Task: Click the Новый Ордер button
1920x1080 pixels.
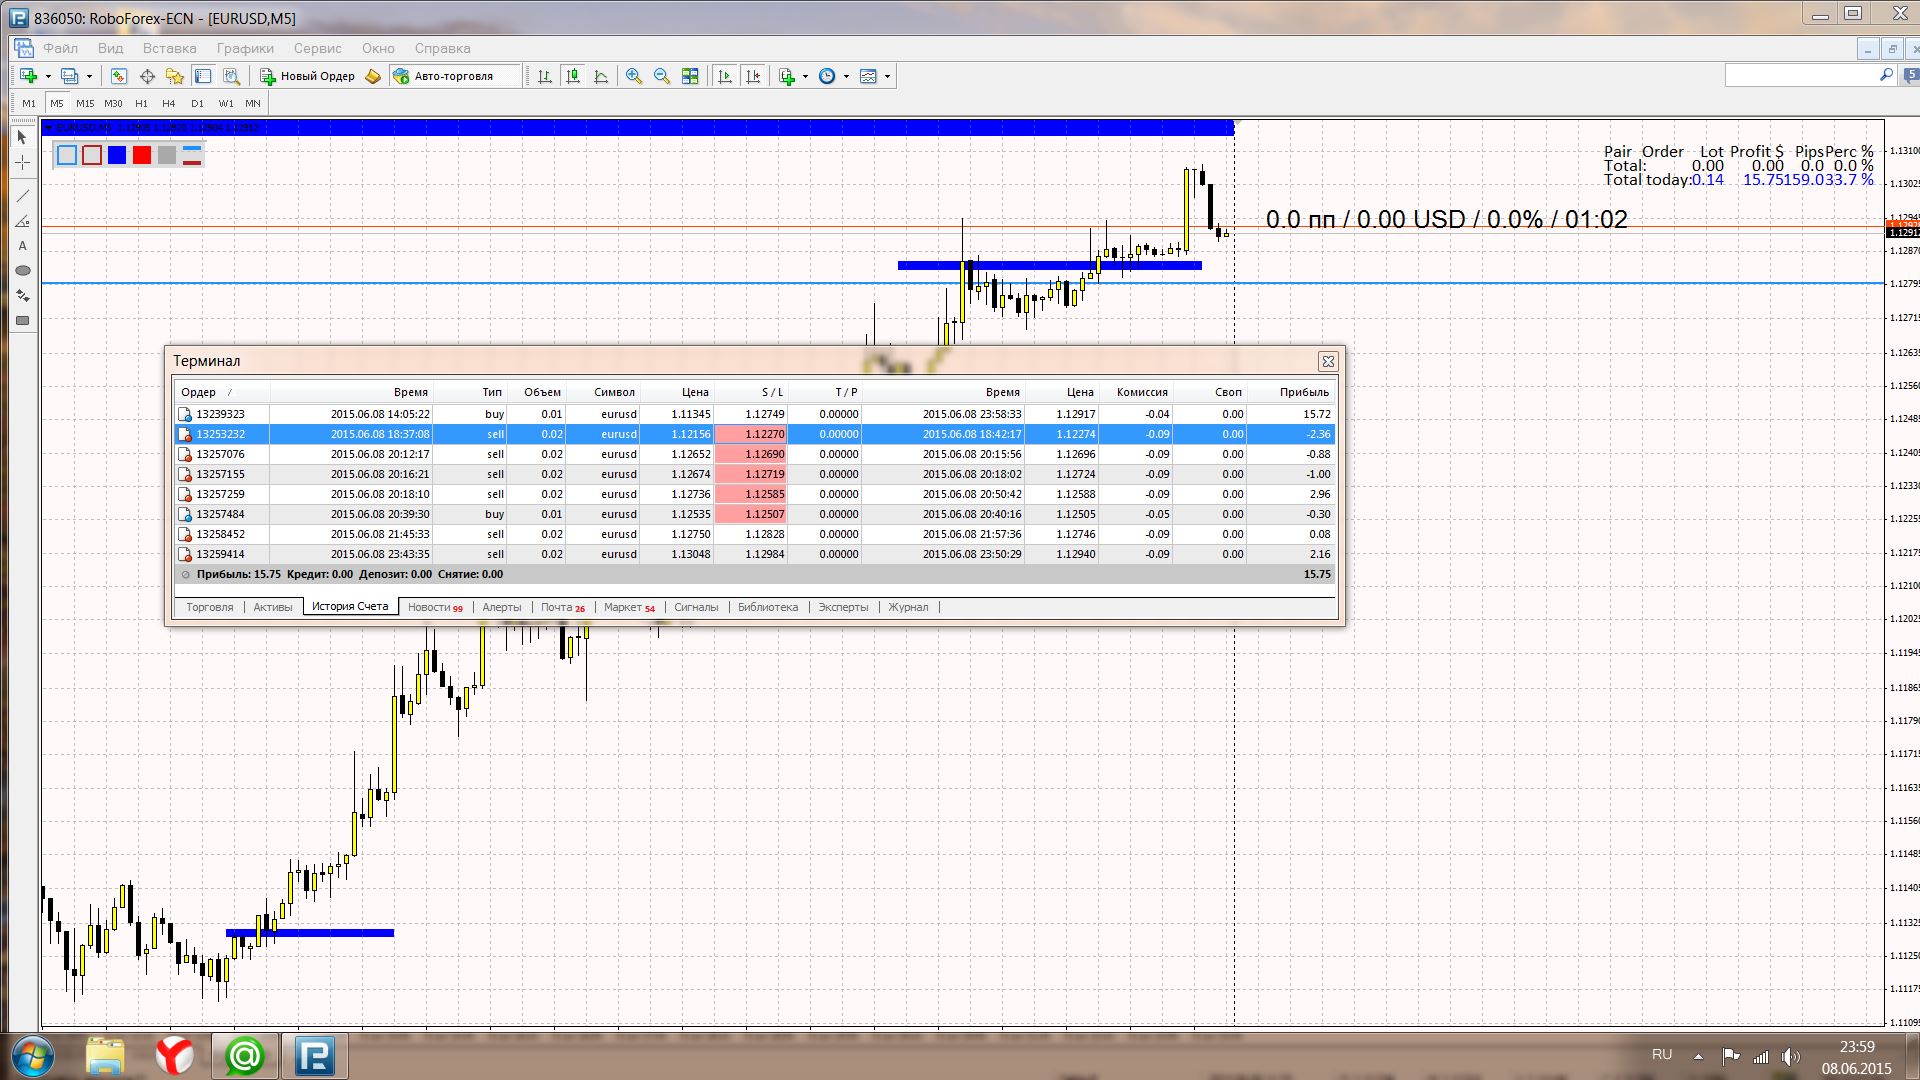Action: pyautogui.click(x=308, y=76)
